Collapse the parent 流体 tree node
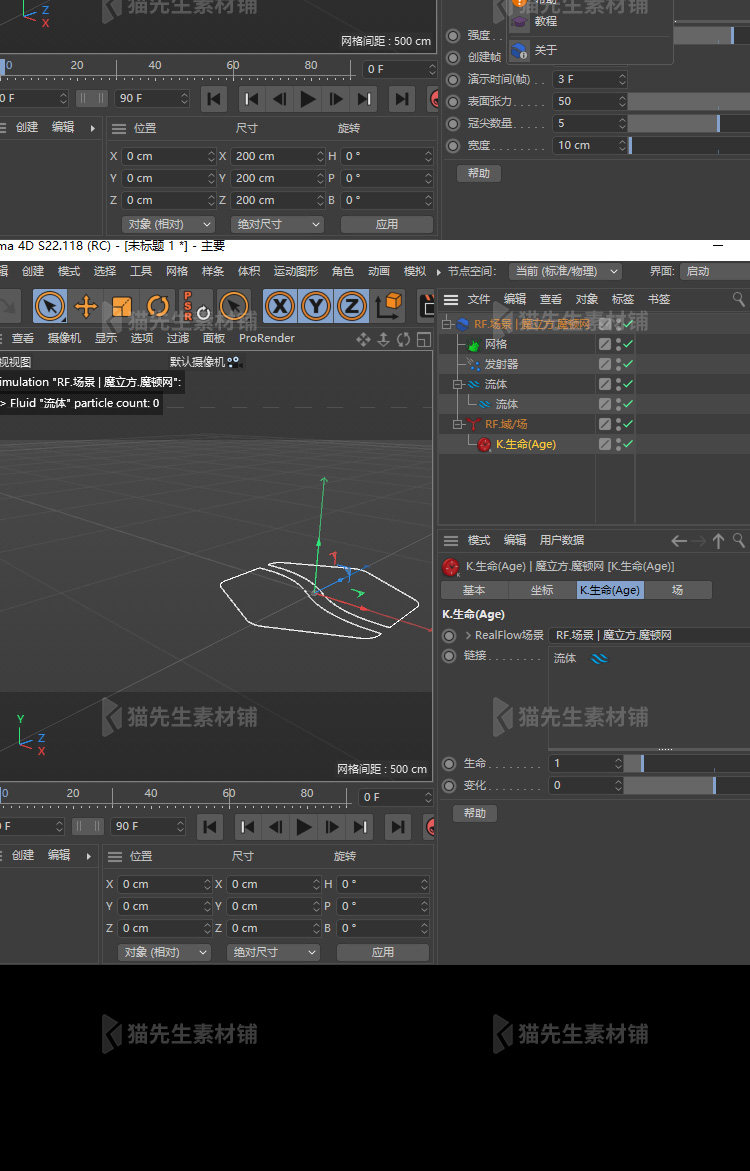This screenshot has width=750, height=1171. [x=458, y=385]
